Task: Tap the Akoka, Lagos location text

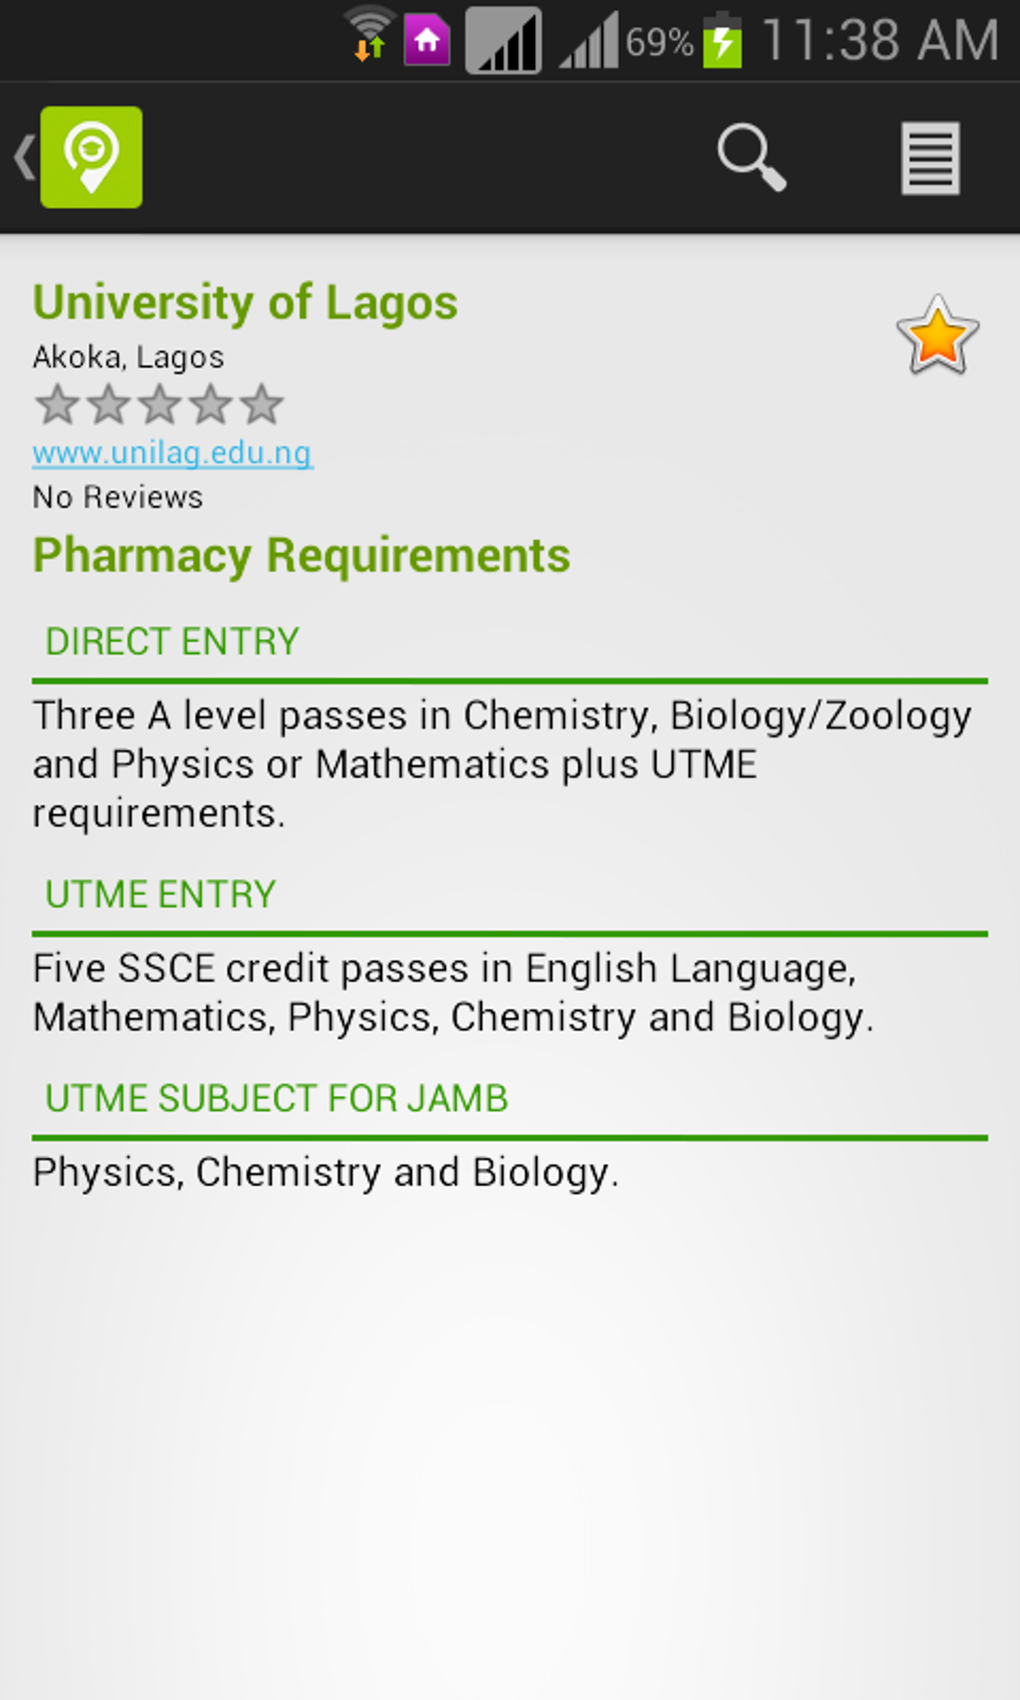Action: 128,357
